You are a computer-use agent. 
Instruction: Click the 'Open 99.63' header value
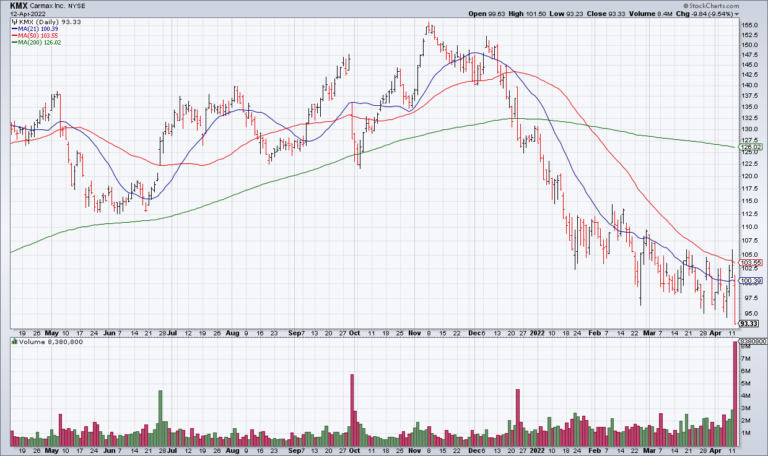click(486, 14)
